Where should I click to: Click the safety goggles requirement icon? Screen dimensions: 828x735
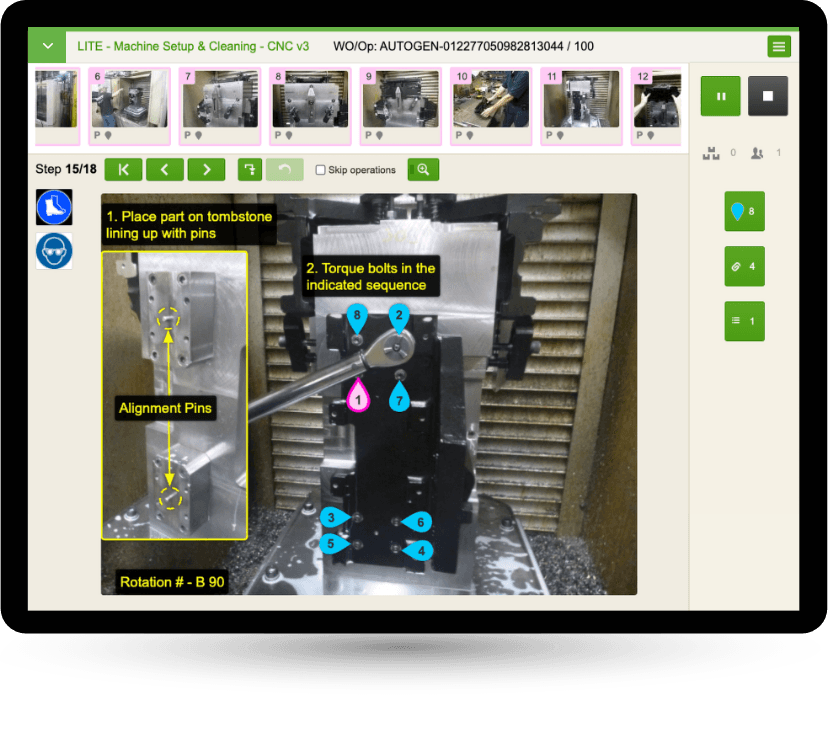55,250
